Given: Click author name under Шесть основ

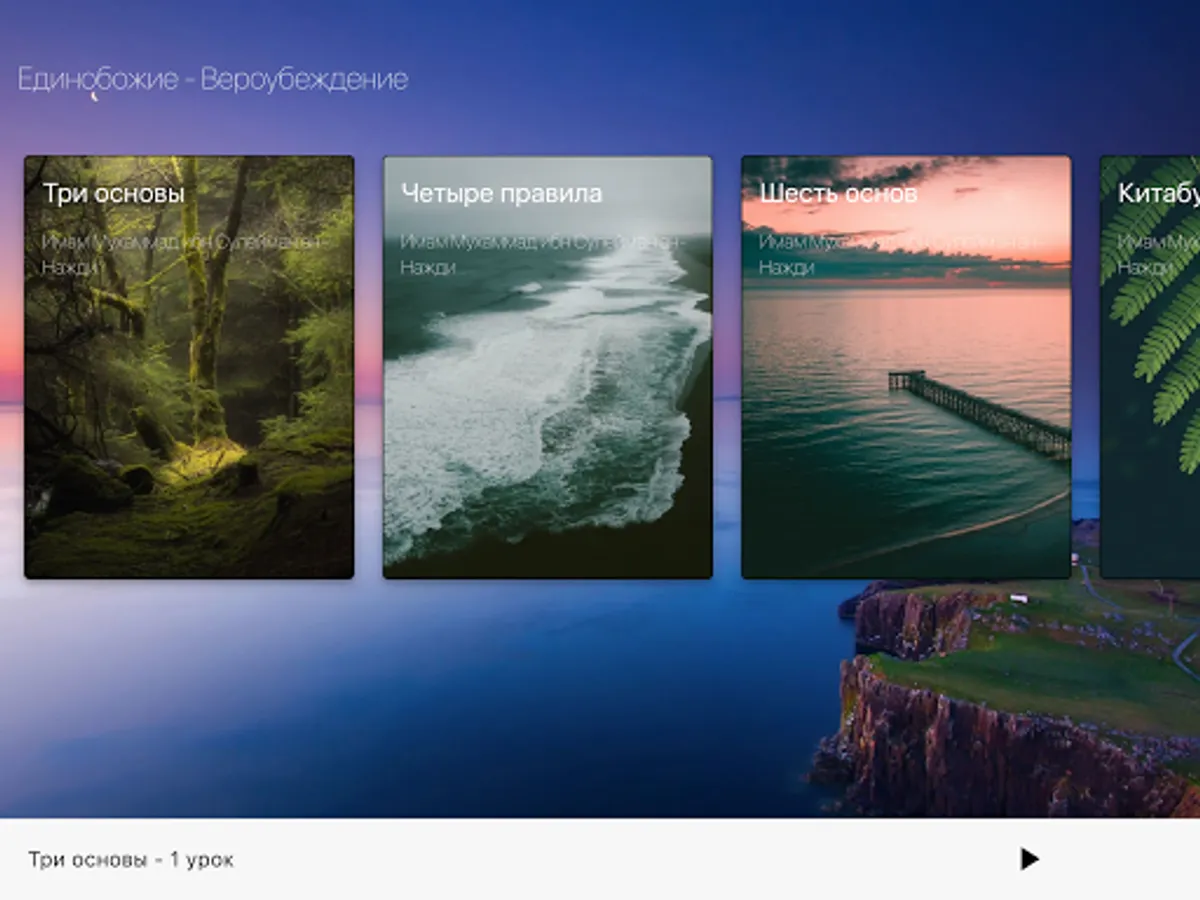Looking at the screenshot, I should click(900, 254).
